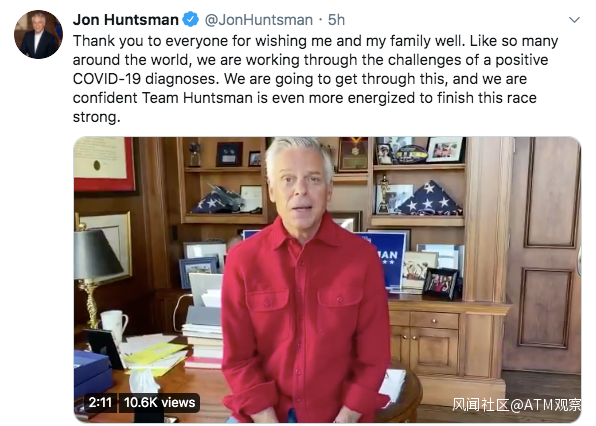Click the folded flag on the right shelf

(x=430, y=198)
